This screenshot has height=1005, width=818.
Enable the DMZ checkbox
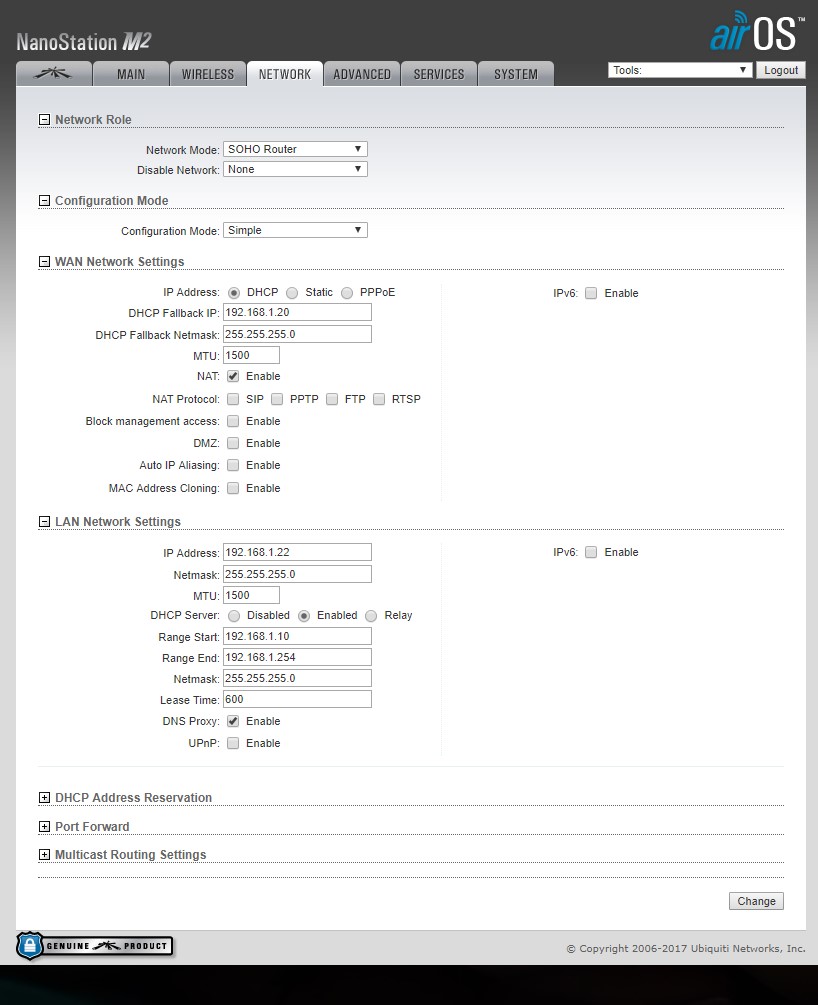pyautogui.click(x=233, y=443)
